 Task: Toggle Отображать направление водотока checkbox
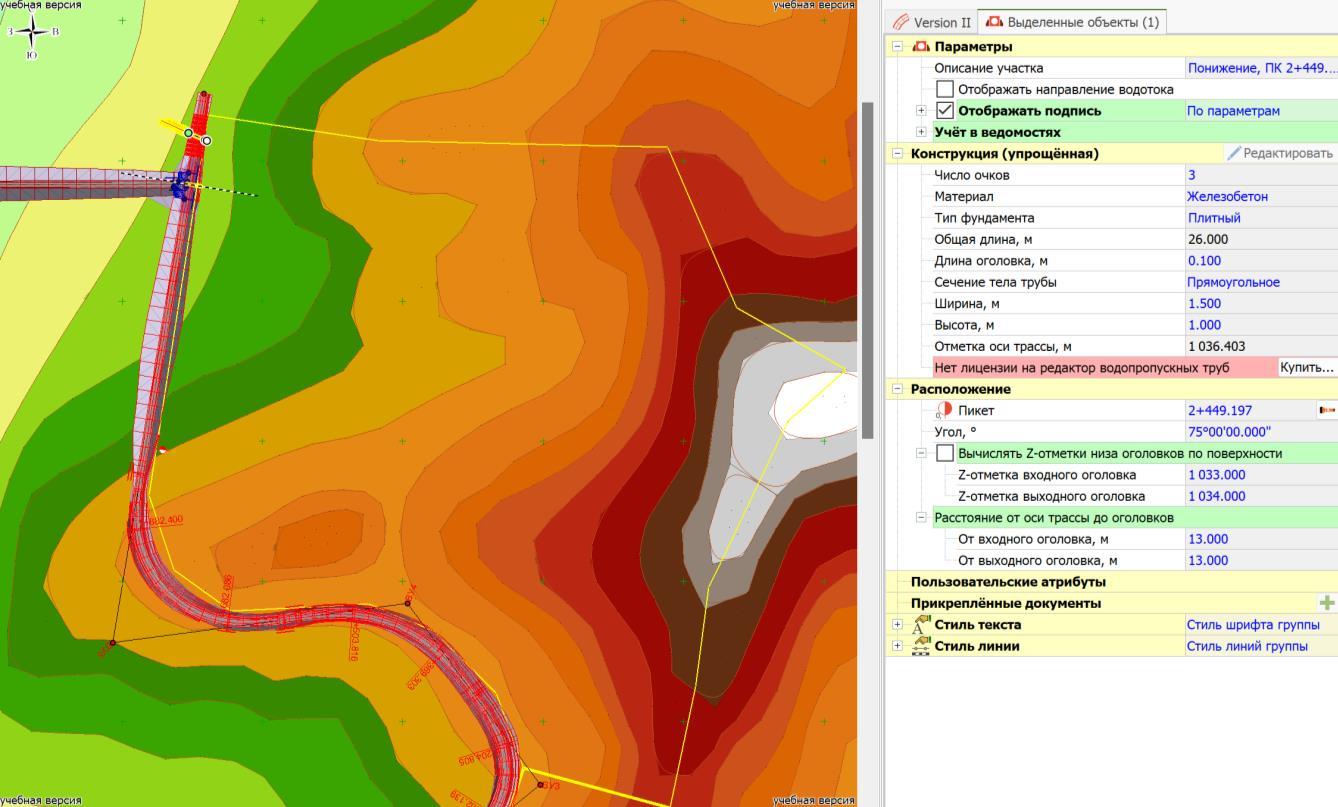tap(945, 89)
